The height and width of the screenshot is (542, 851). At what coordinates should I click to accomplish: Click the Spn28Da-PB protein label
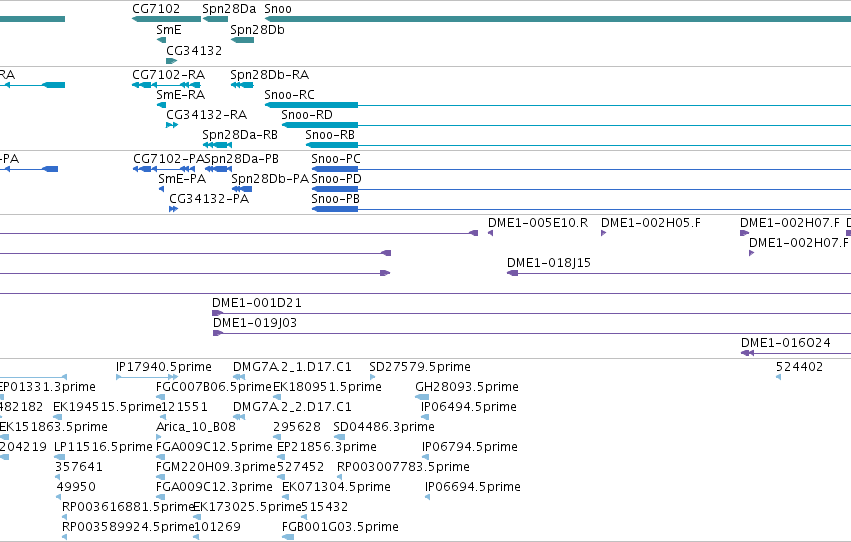(x=242, y=159)
